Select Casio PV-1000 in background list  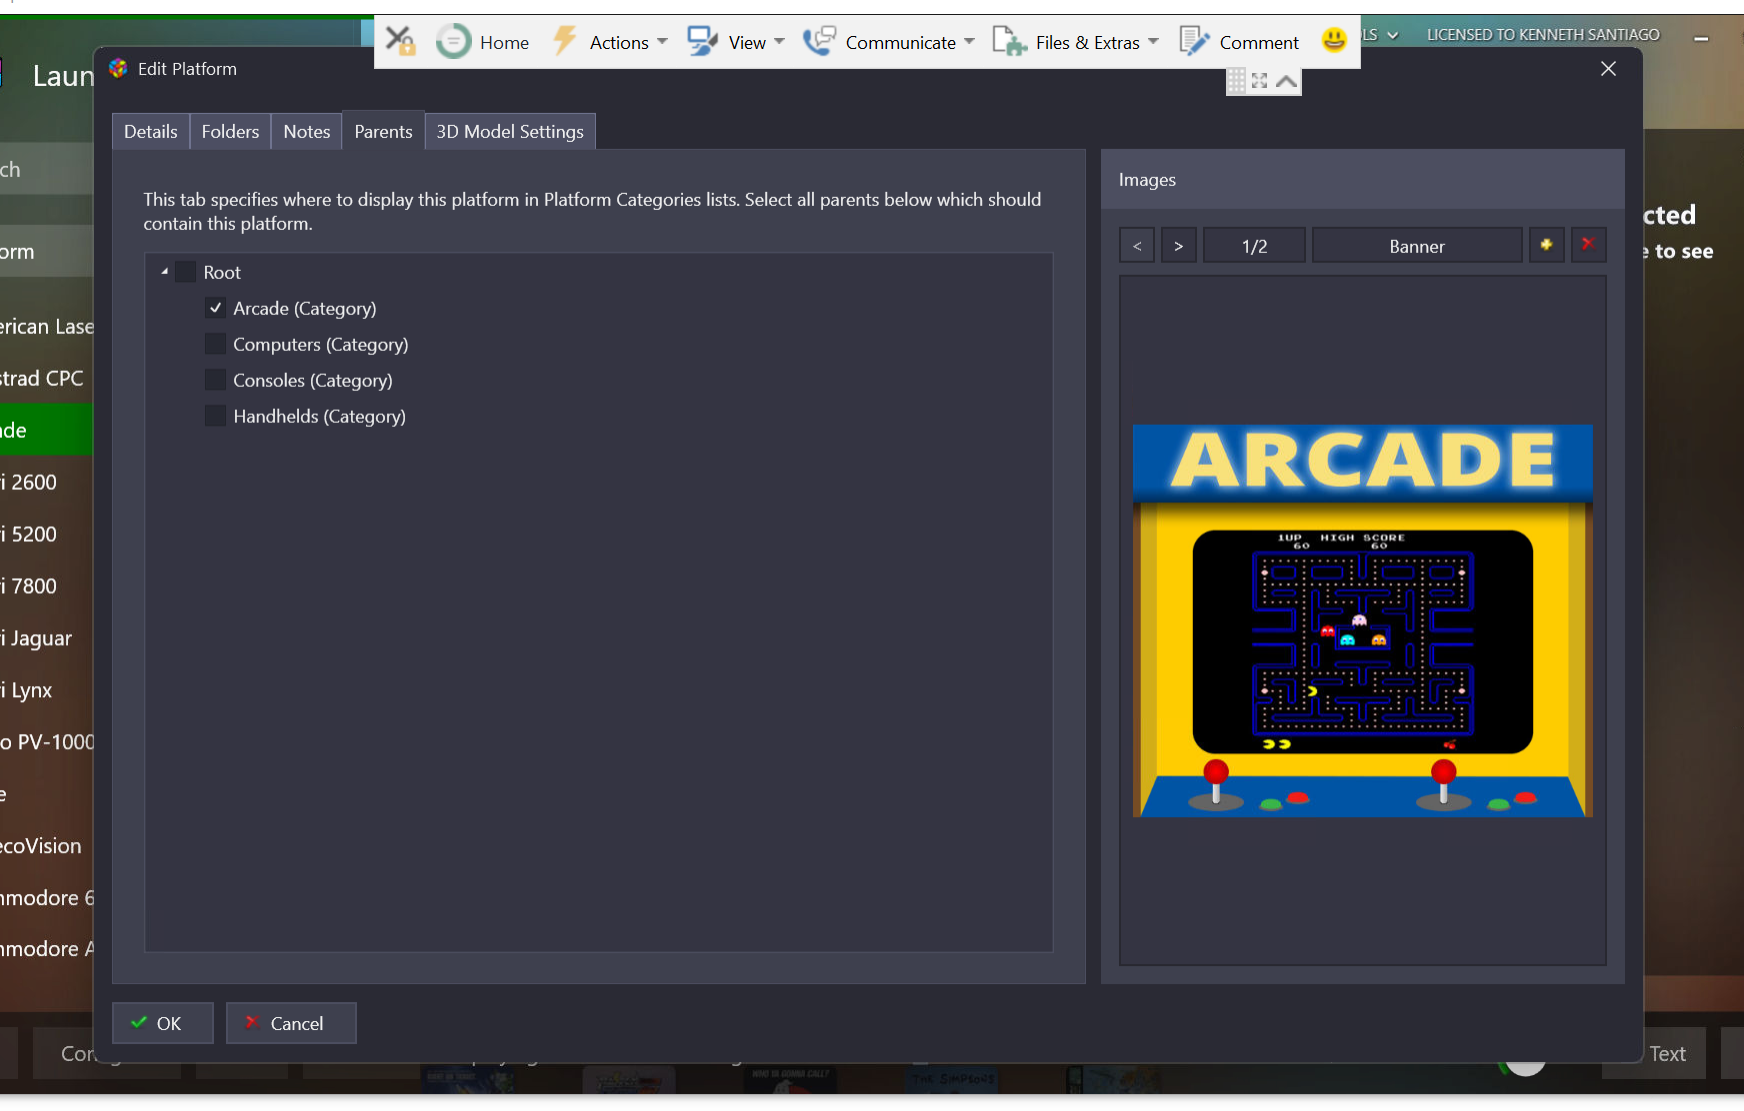point(46,742)
